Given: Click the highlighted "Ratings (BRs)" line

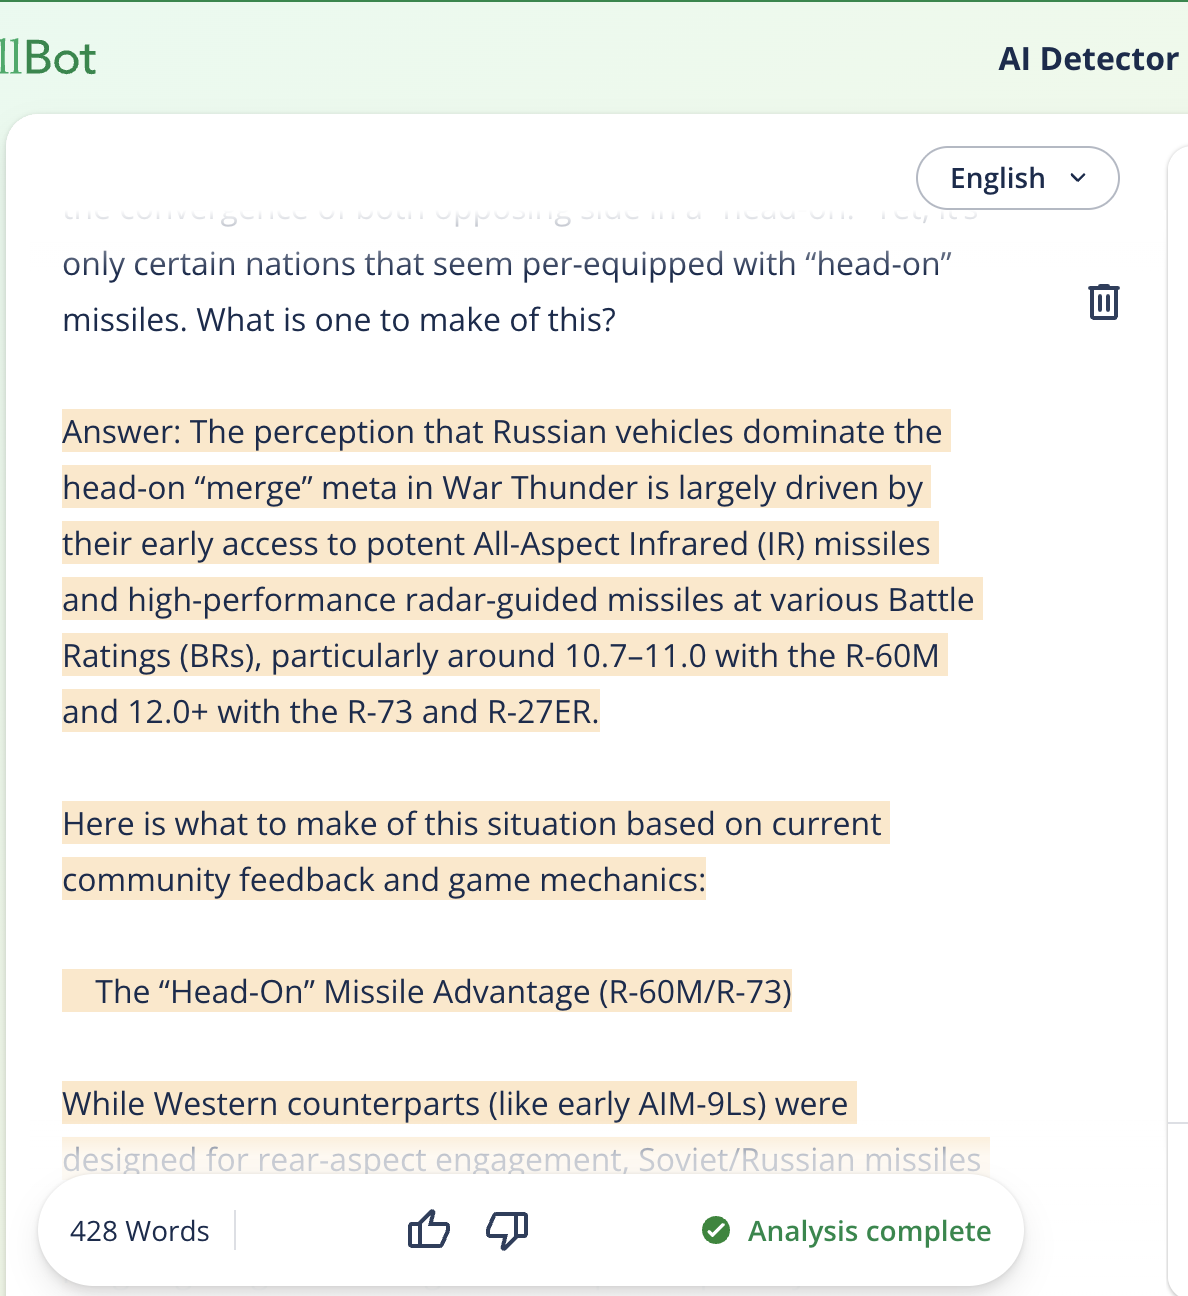Looking at the screenshot, I should coord(501,656).
